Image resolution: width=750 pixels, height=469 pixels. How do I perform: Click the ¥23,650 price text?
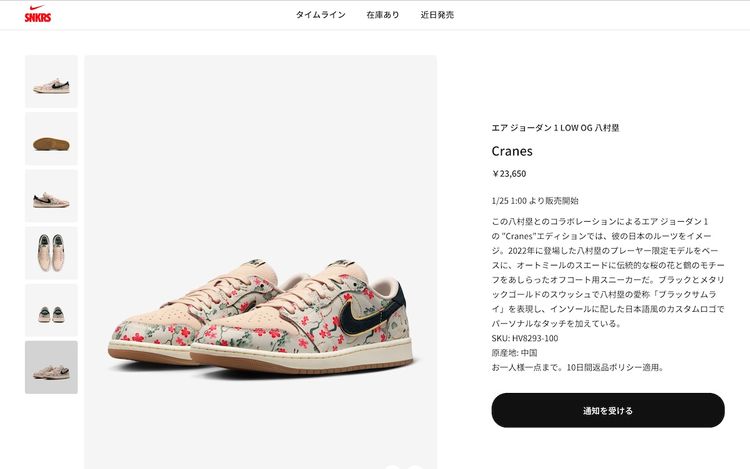tap(509, 174)
